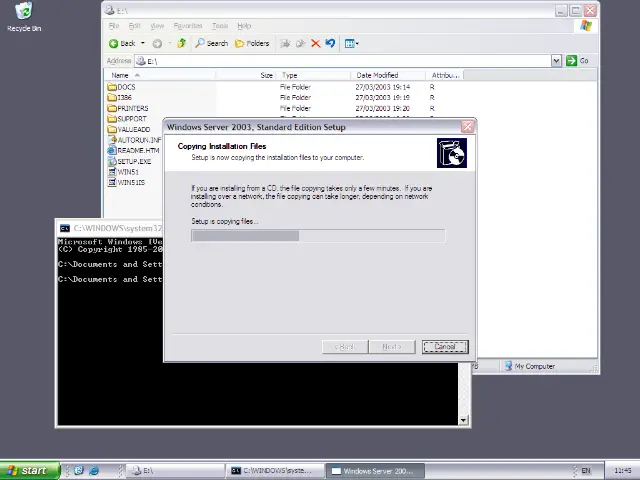Click the red Delete X icon
Viewport: 640px width, 480px height.
pyautogui.click(x=316, y=43)
